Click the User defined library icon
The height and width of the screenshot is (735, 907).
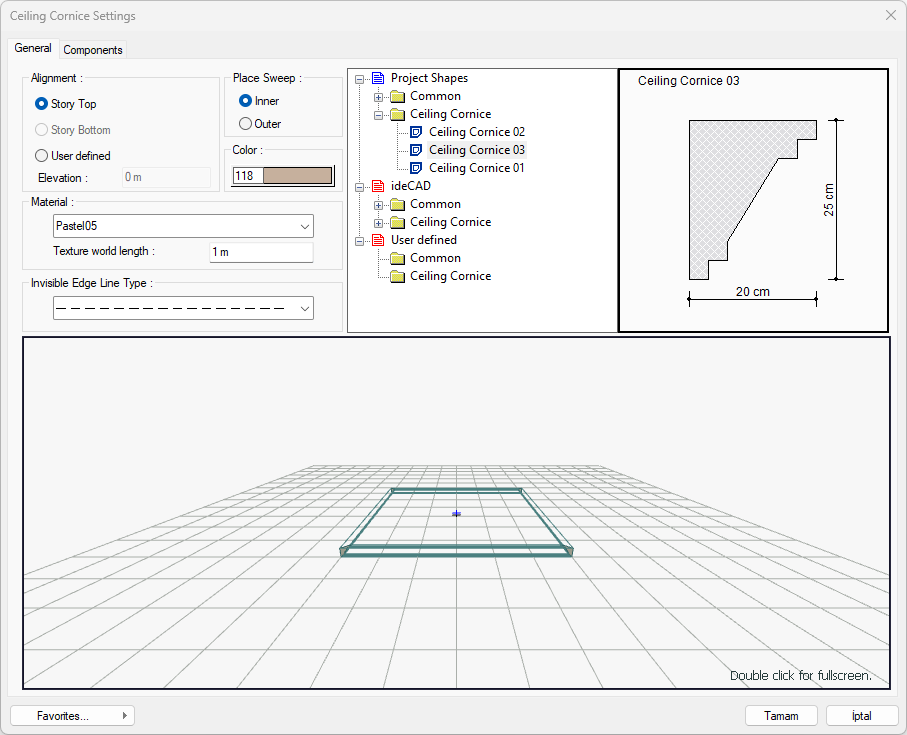click(377, 240)
